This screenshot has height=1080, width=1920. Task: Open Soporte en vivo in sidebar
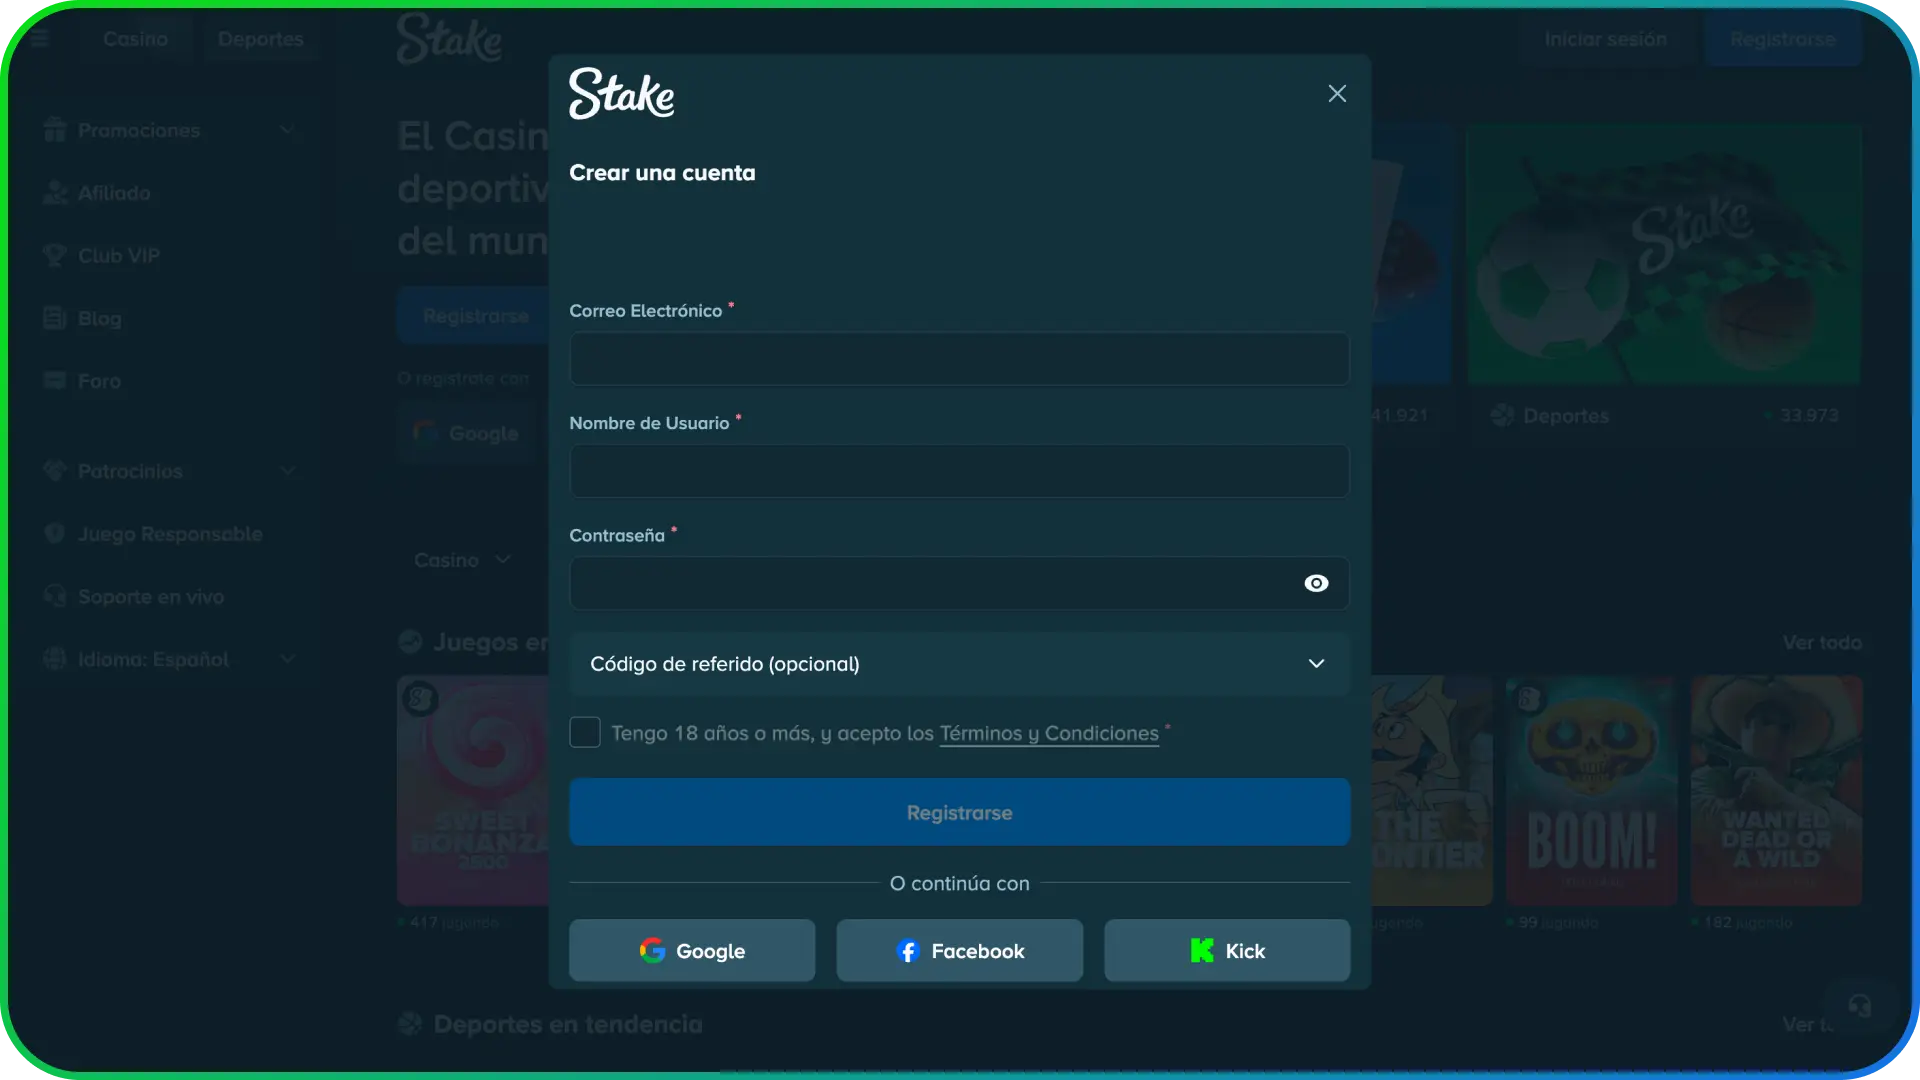[x=151, y=597]
